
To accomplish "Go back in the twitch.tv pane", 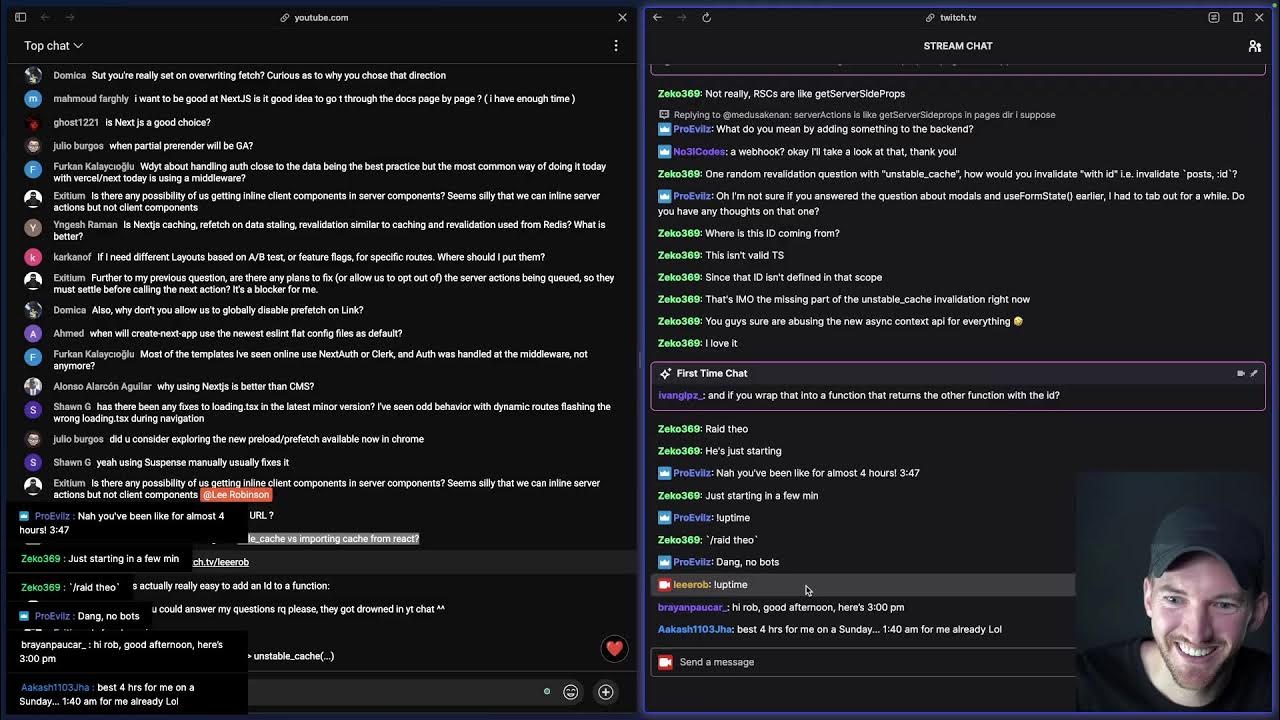I will click(657, 17).
